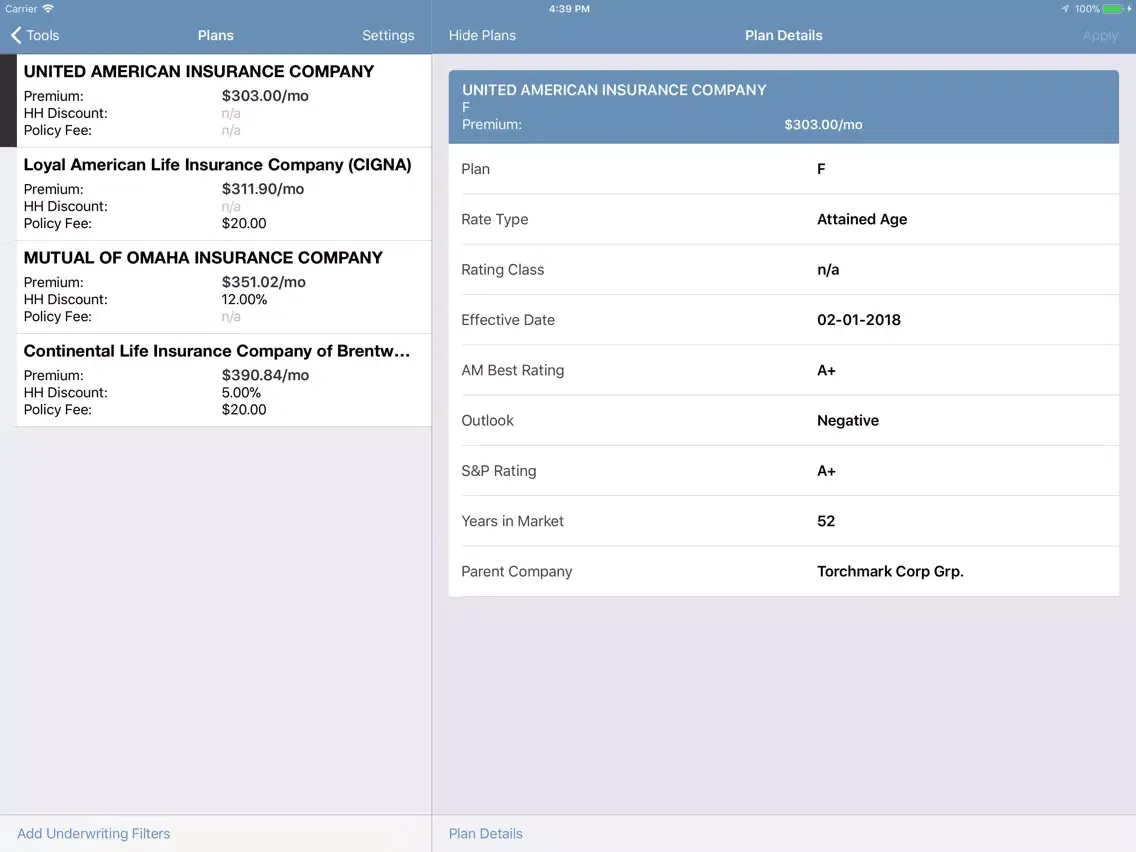Click the Negative outlook value

848,421
